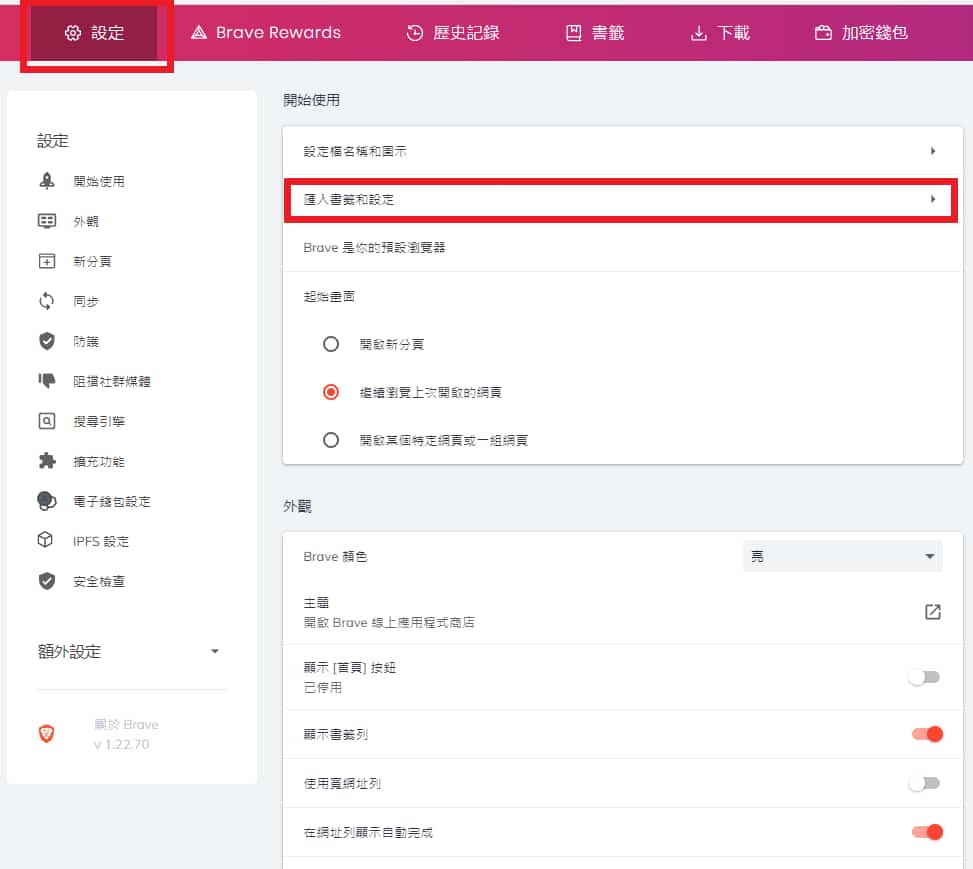Image resolution: width=973 pixels, height=869 pixels.
Task: Click the sync arrows icon for 同步
Action: (x=46, y=301)
